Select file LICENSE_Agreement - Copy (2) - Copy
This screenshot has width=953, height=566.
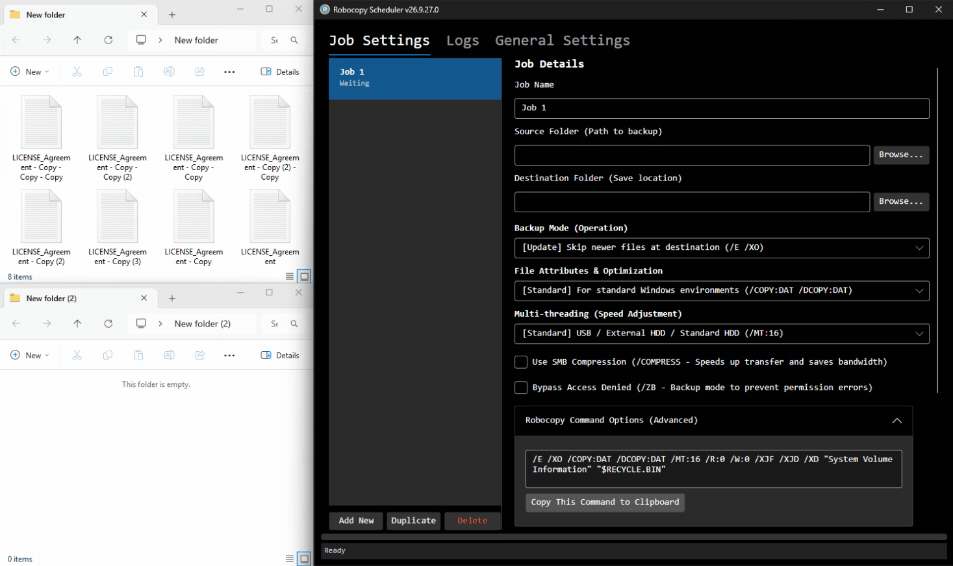(270, 139)
